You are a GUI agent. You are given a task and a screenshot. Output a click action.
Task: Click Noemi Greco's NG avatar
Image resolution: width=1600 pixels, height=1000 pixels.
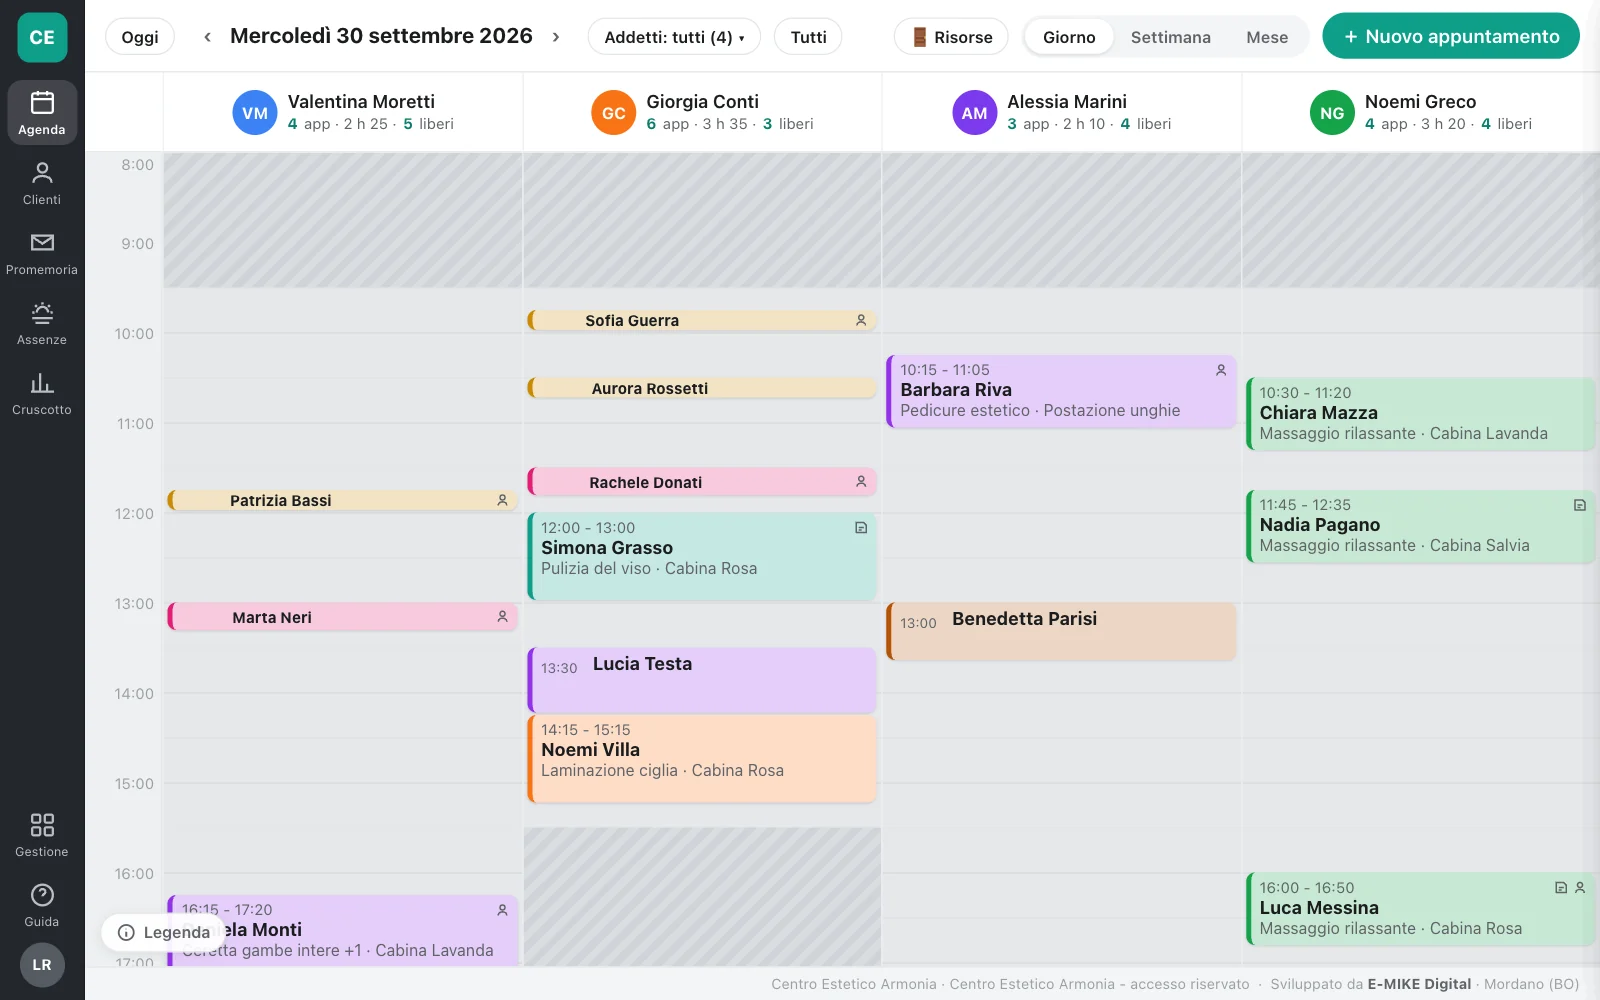[1332, 113]
